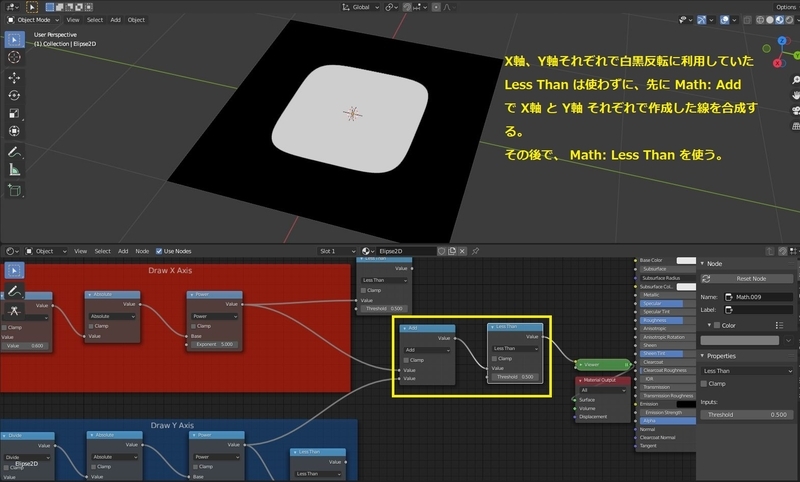Open the 3D viewport View menu
This screenshot has width=800, height=482.
tap(73, 20)
